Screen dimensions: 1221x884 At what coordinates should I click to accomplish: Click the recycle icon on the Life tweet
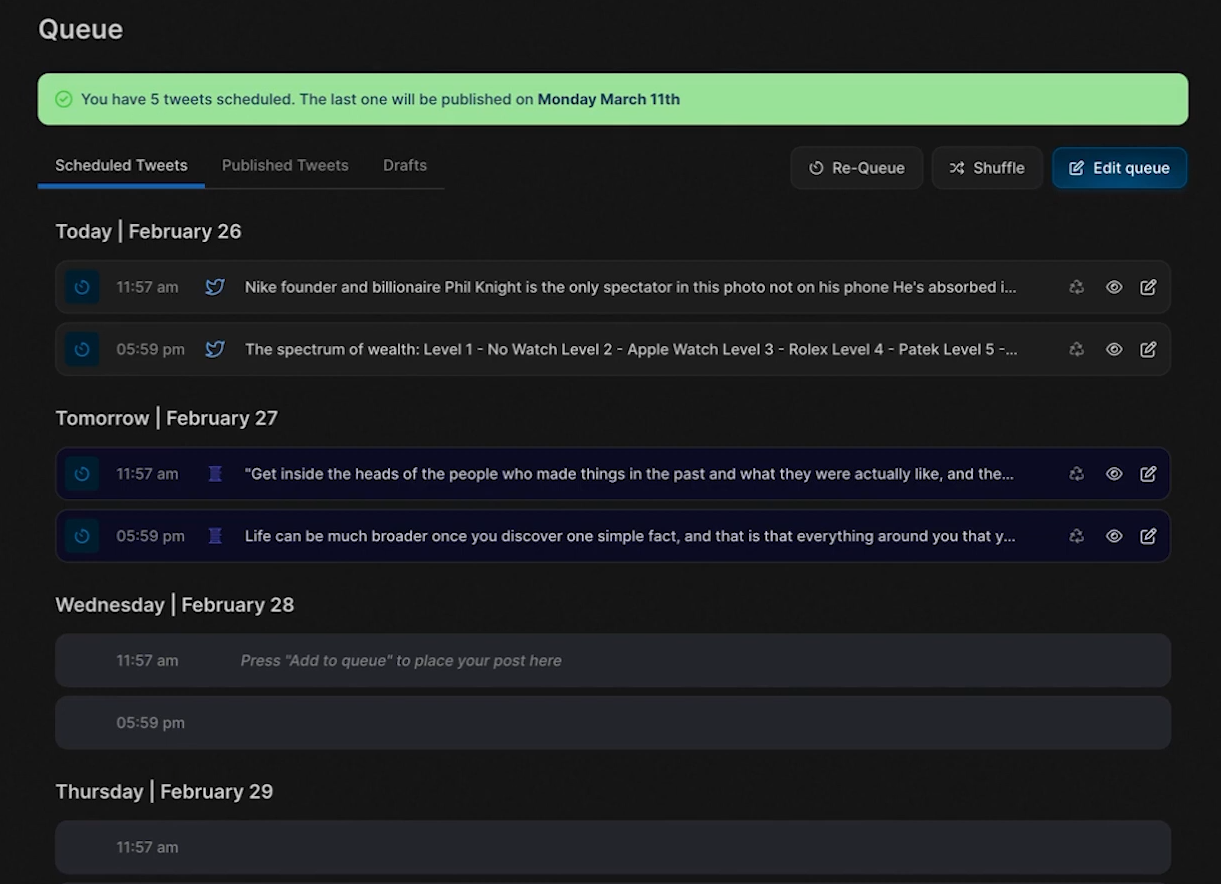point(1076,536)
